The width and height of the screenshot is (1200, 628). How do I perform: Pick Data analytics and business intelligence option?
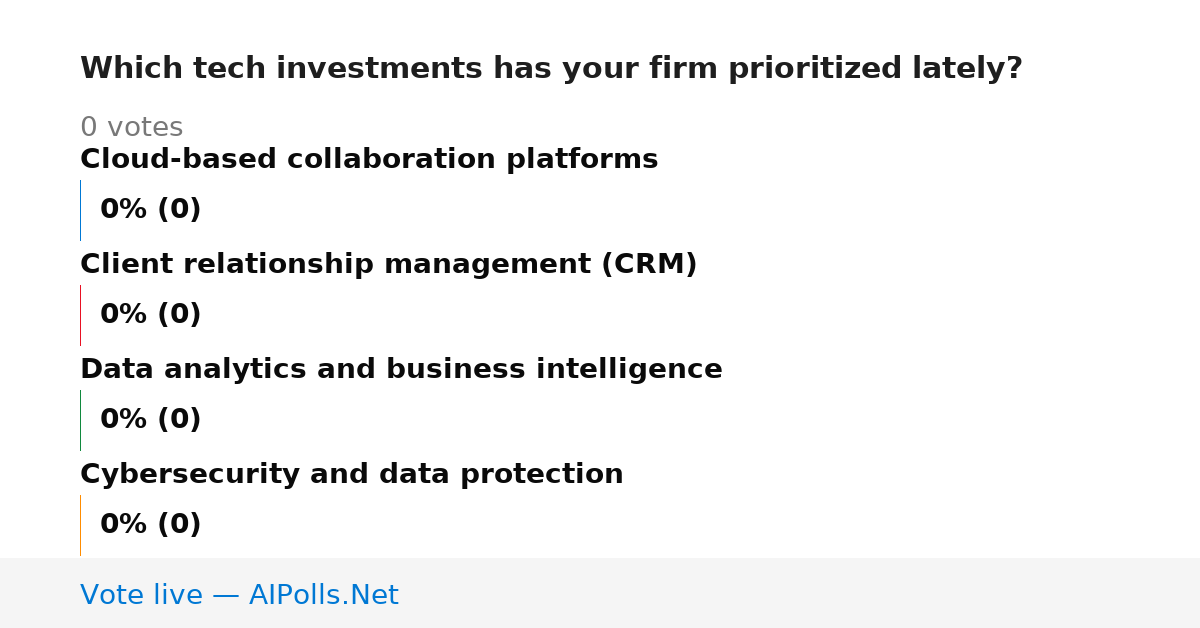tap(401, 370)
